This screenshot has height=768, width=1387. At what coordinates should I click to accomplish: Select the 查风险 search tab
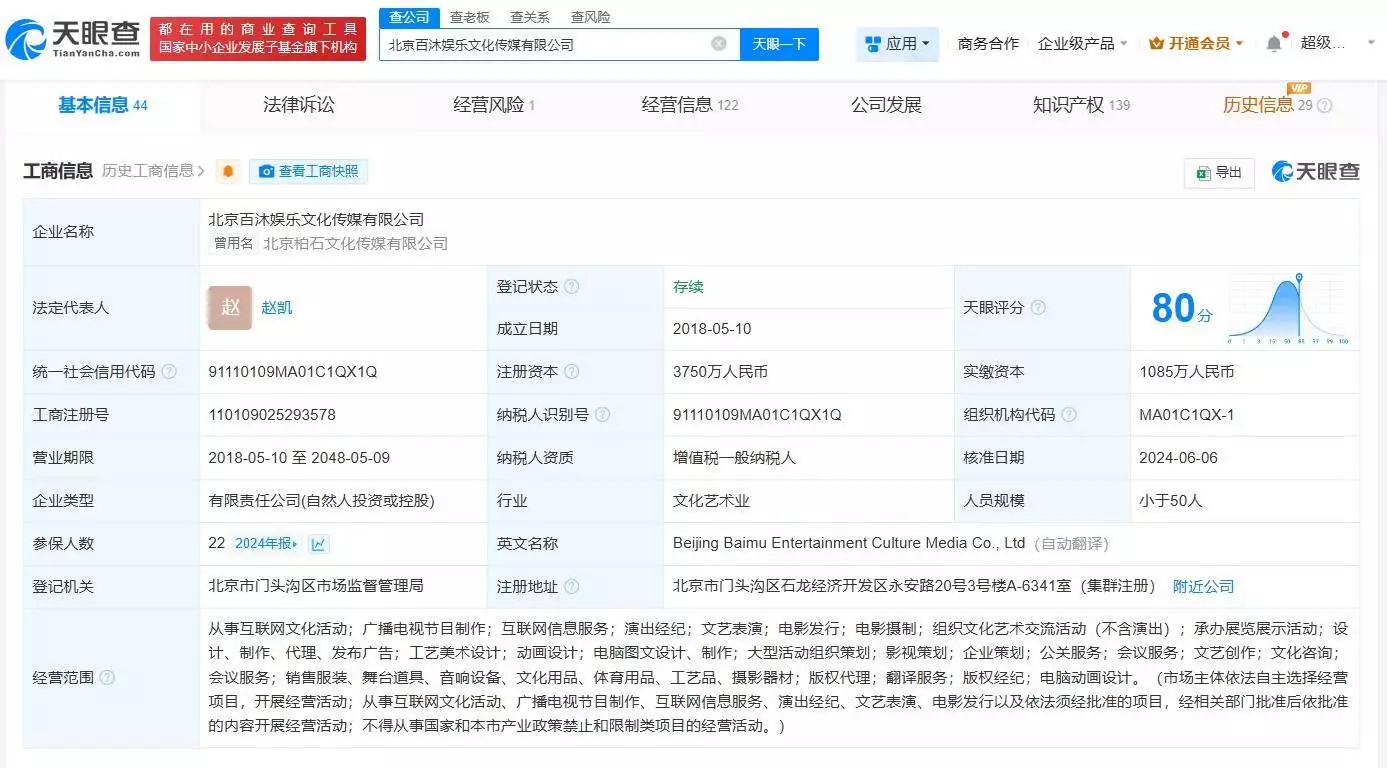tap(590, 17)
